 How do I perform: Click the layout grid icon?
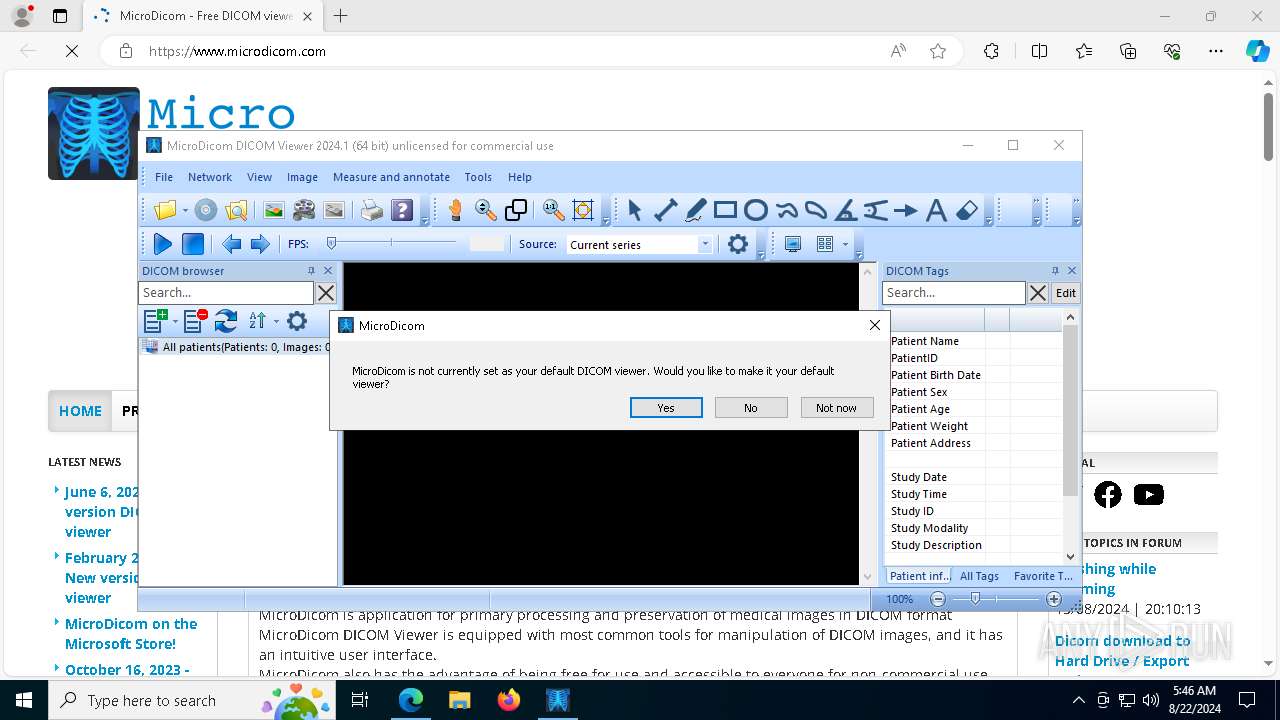pyautogui.click(x=825, y=244)
